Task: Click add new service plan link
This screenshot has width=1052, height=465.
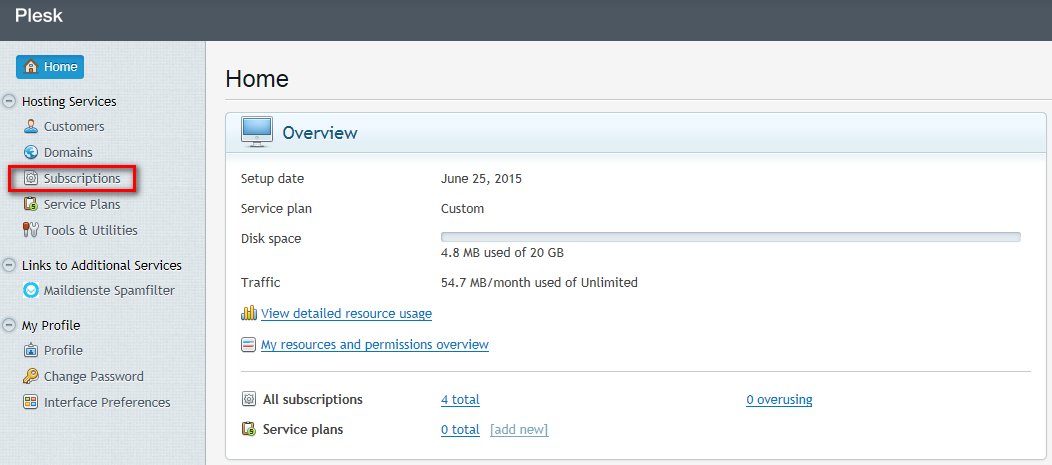Action: [x=519, y=430]
